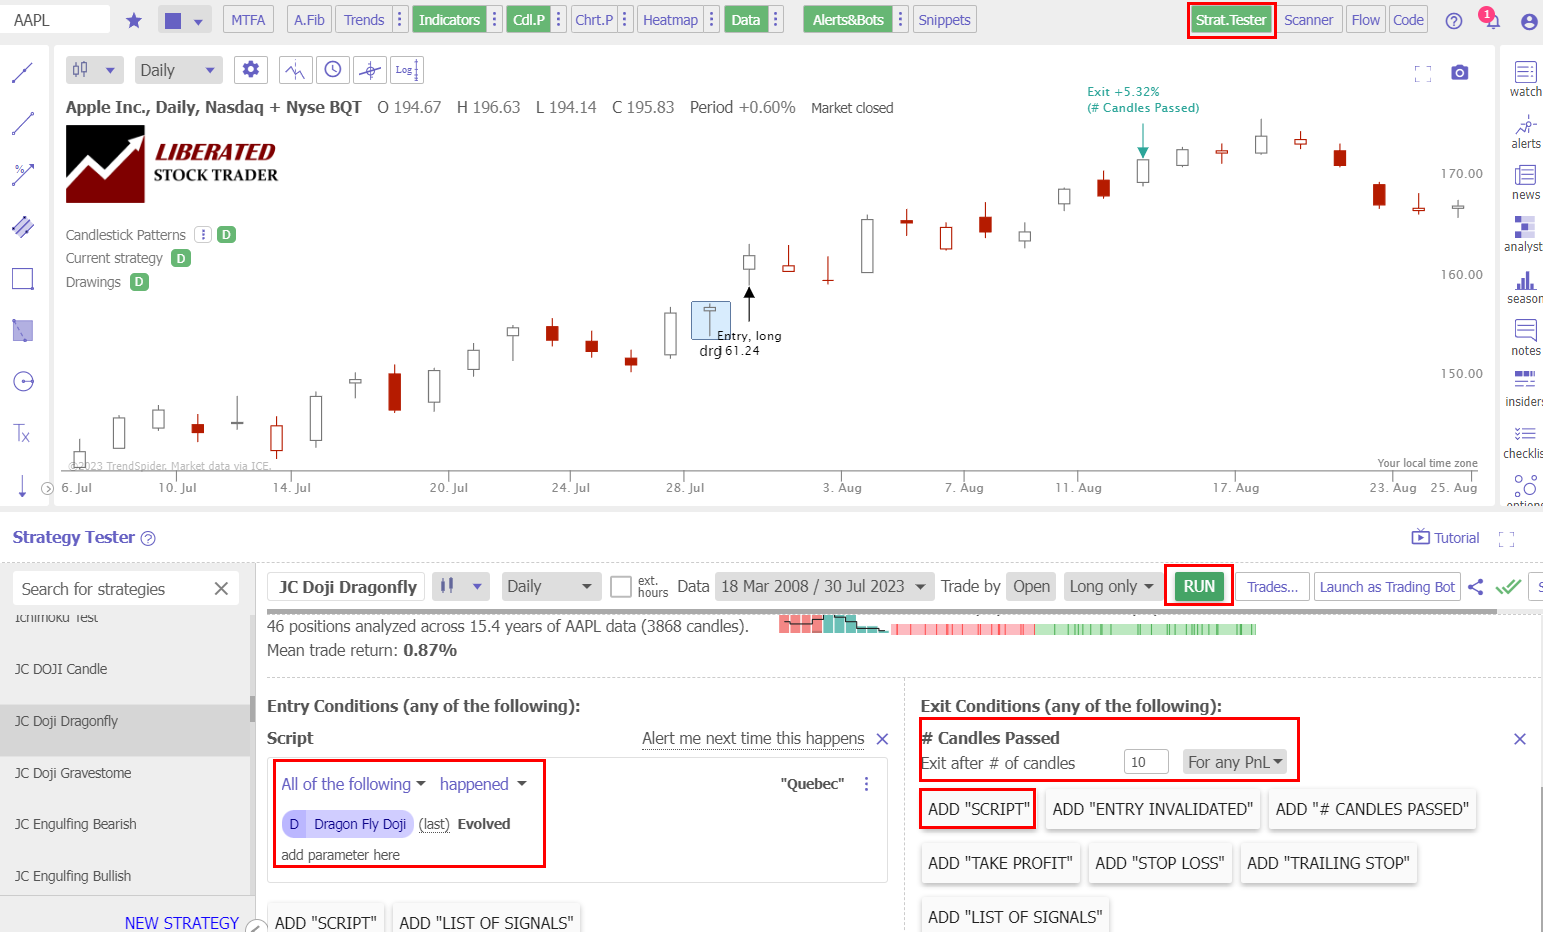Select the rectangle drawing tool
This screenshot has height=932, width=1543.
[x=22, y=278]
